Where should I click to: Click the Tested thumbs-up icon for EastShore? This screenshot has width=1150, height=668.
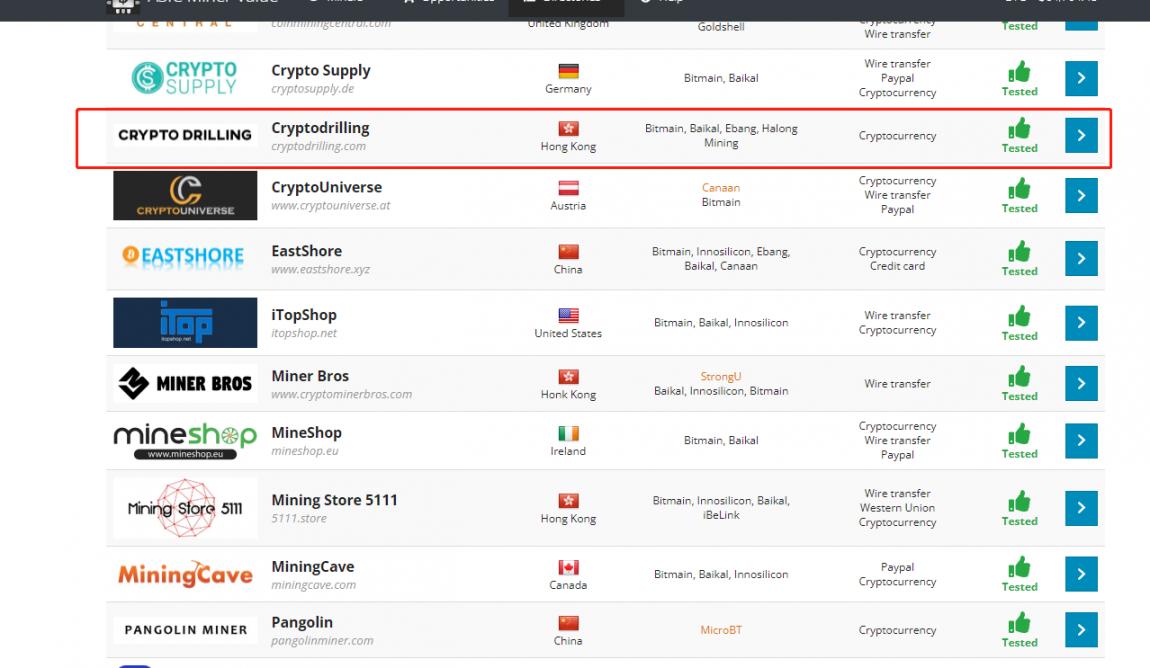1019,250
